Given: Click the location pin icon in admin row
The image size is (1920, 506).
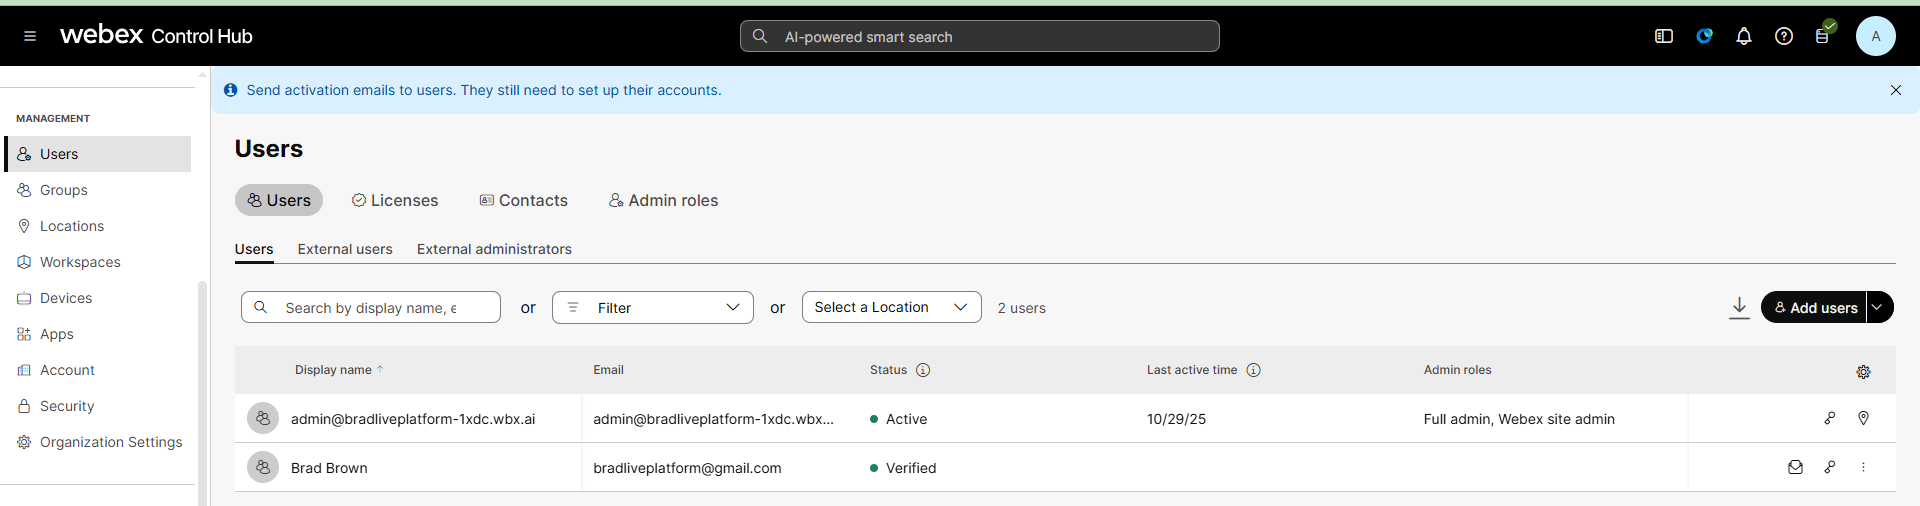Looking at the screenshot, I should (1863, 418).
